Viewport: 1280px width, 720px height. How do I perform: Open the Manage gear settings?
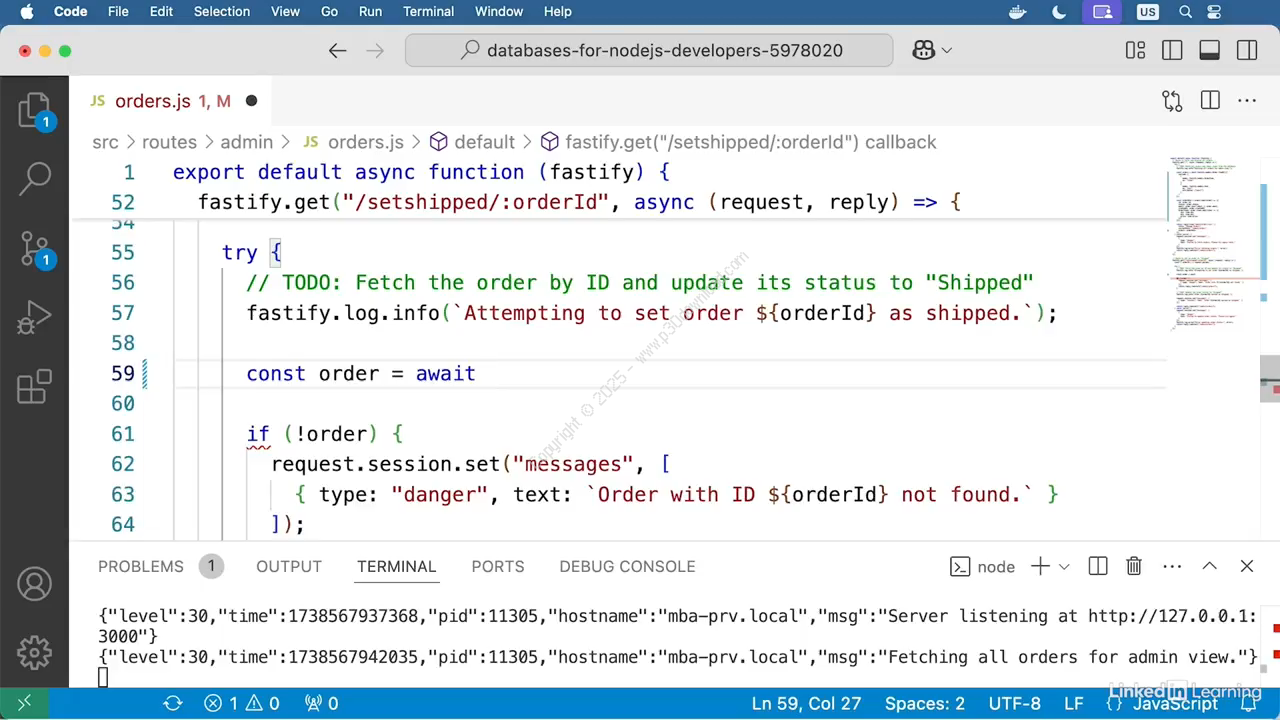pyautogui.click(x=34, y=652)
